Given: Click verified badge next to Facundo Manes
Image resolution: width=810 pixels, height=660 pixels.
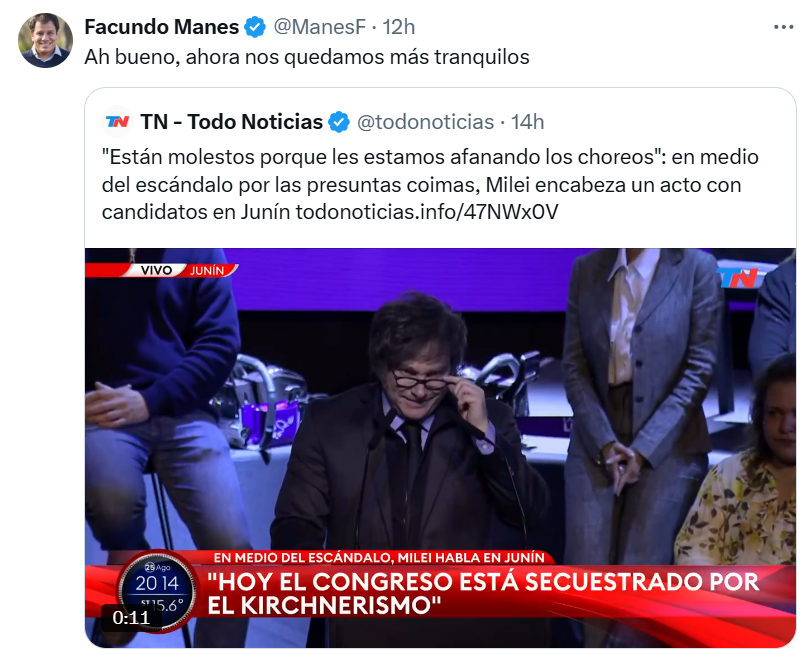Looking at the screenshot, I should 257,27.
